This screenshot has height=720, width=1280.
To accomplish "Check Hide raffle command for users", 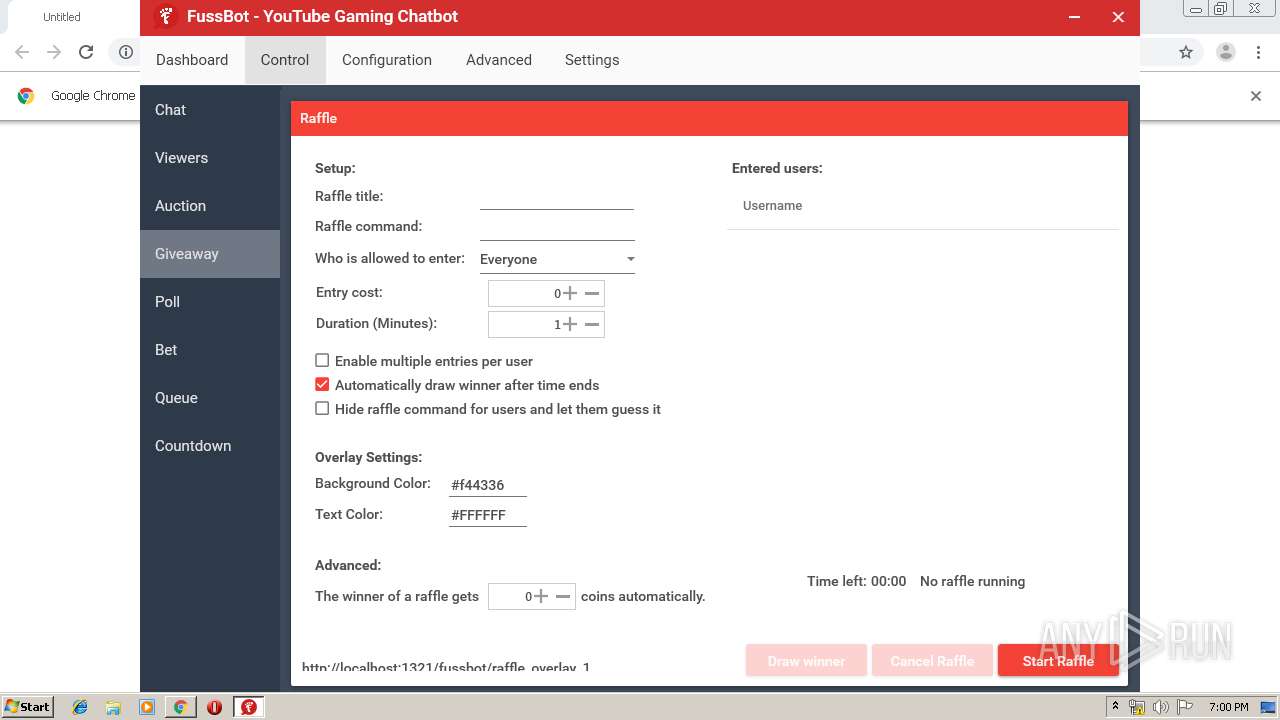I will tap(322, 408).
